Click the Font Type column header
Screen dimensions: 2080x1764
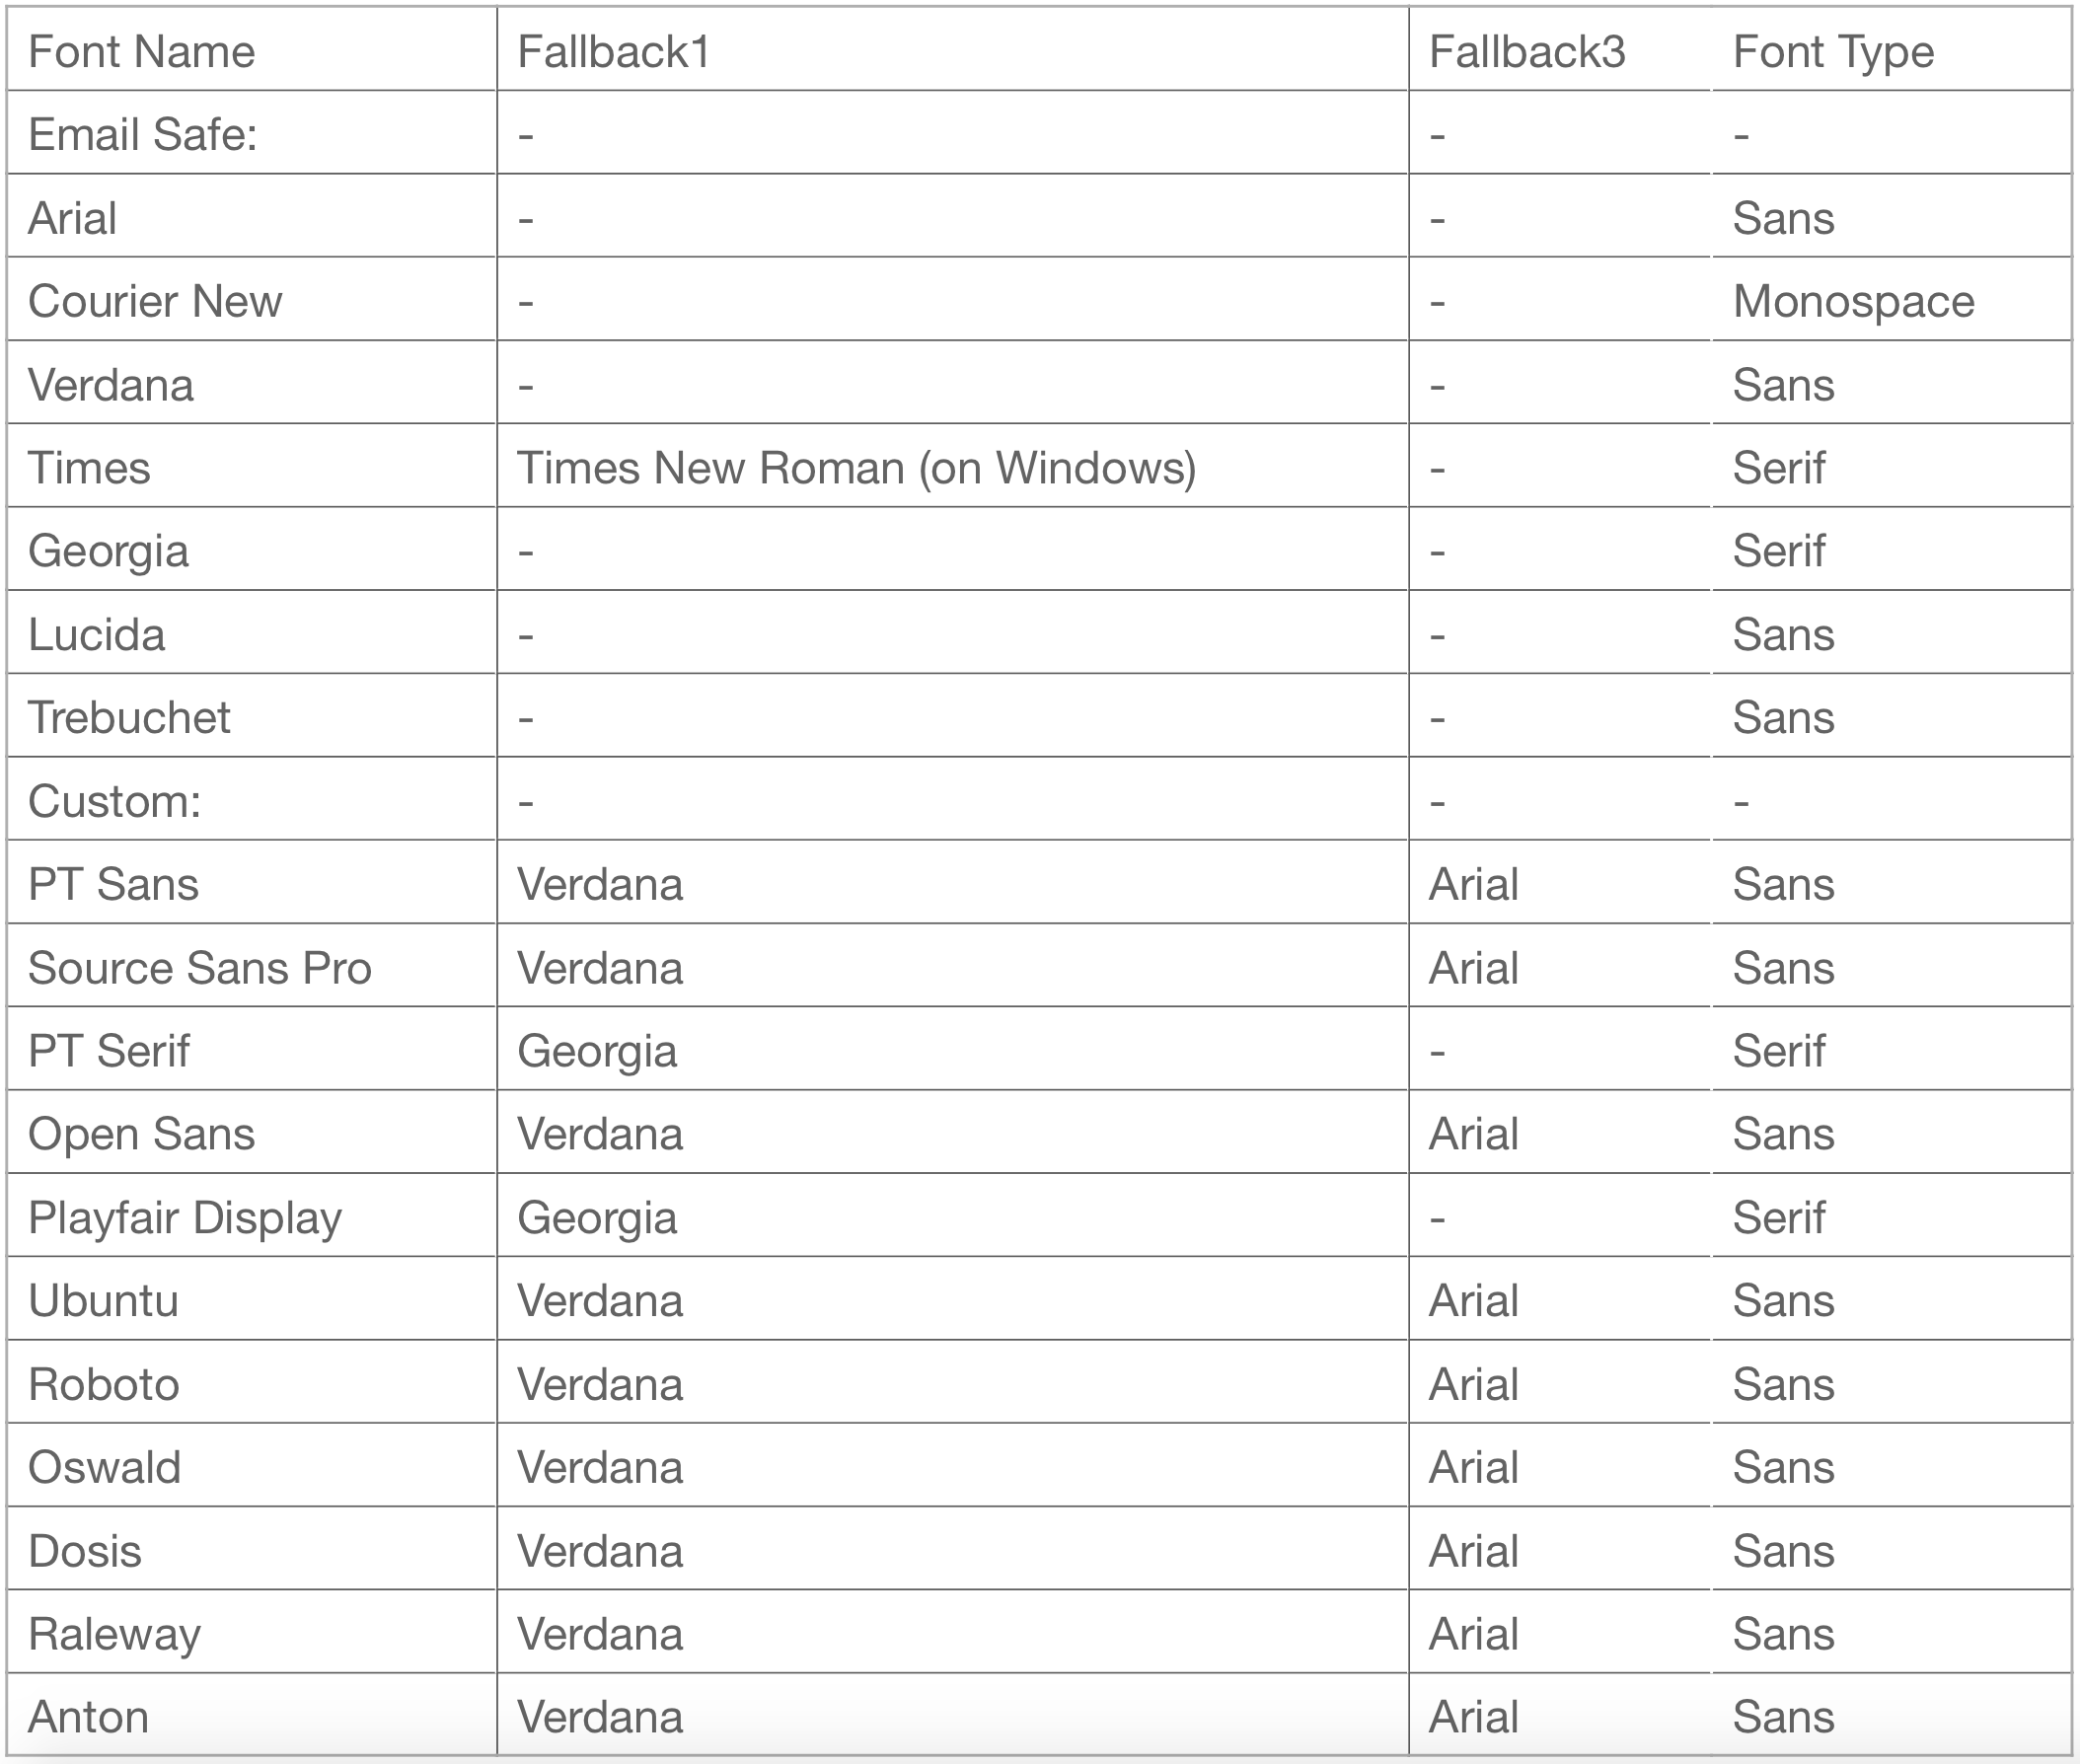pyautogui.click(x=1833, y=51)
